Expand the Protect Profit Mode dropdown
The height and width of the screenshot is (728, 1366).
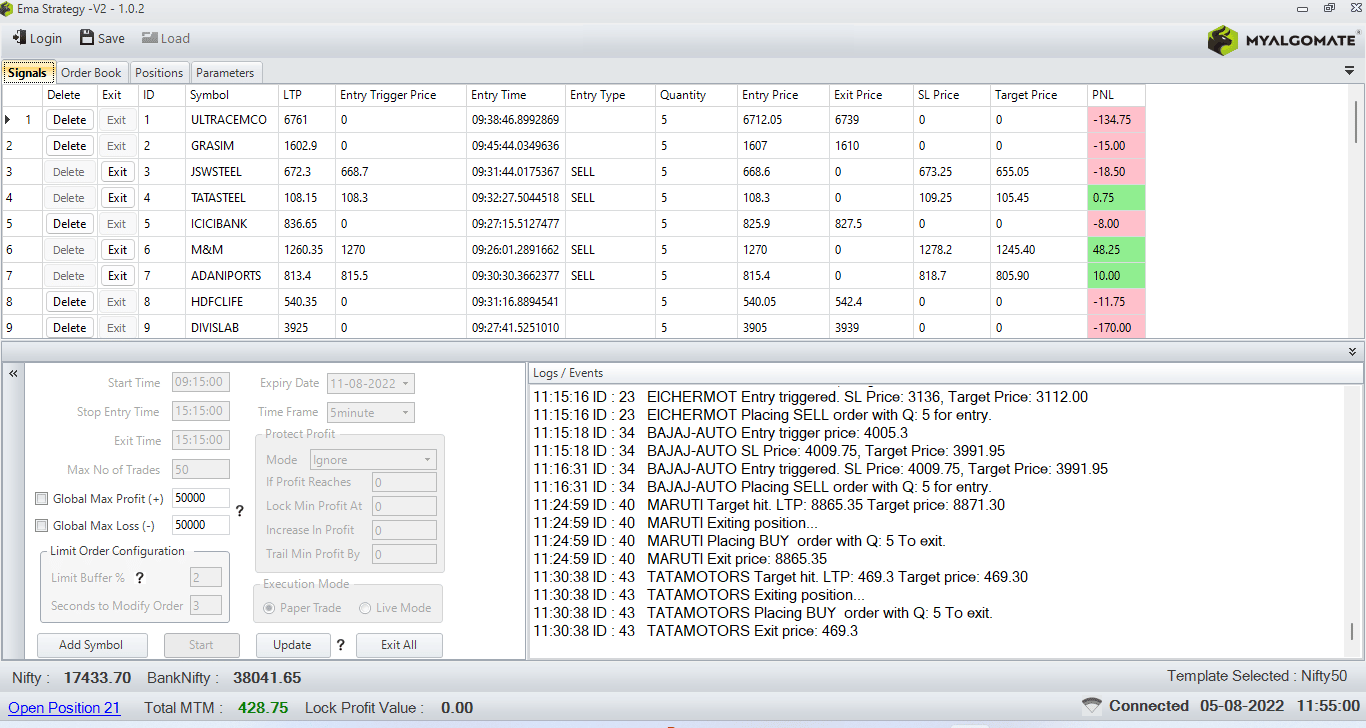pos(428,460)
